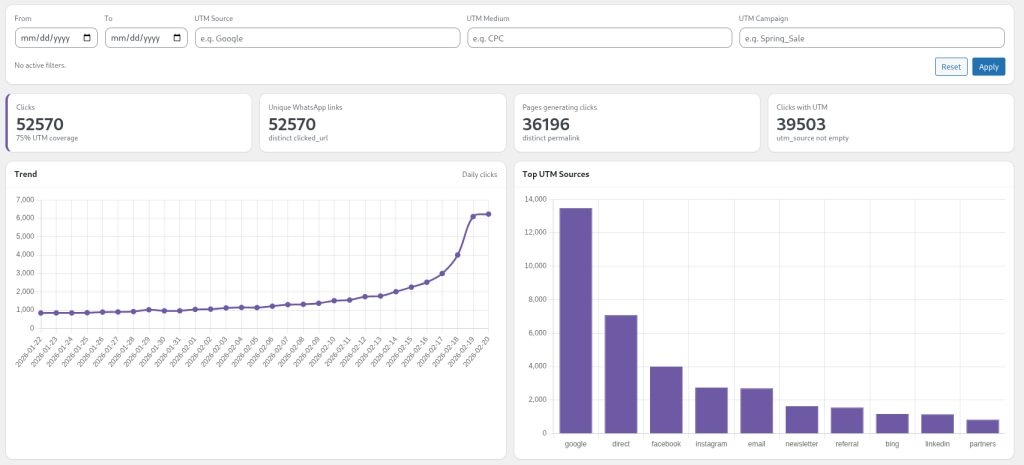Click the Daily clicks label in Trend

click(479, 174)
